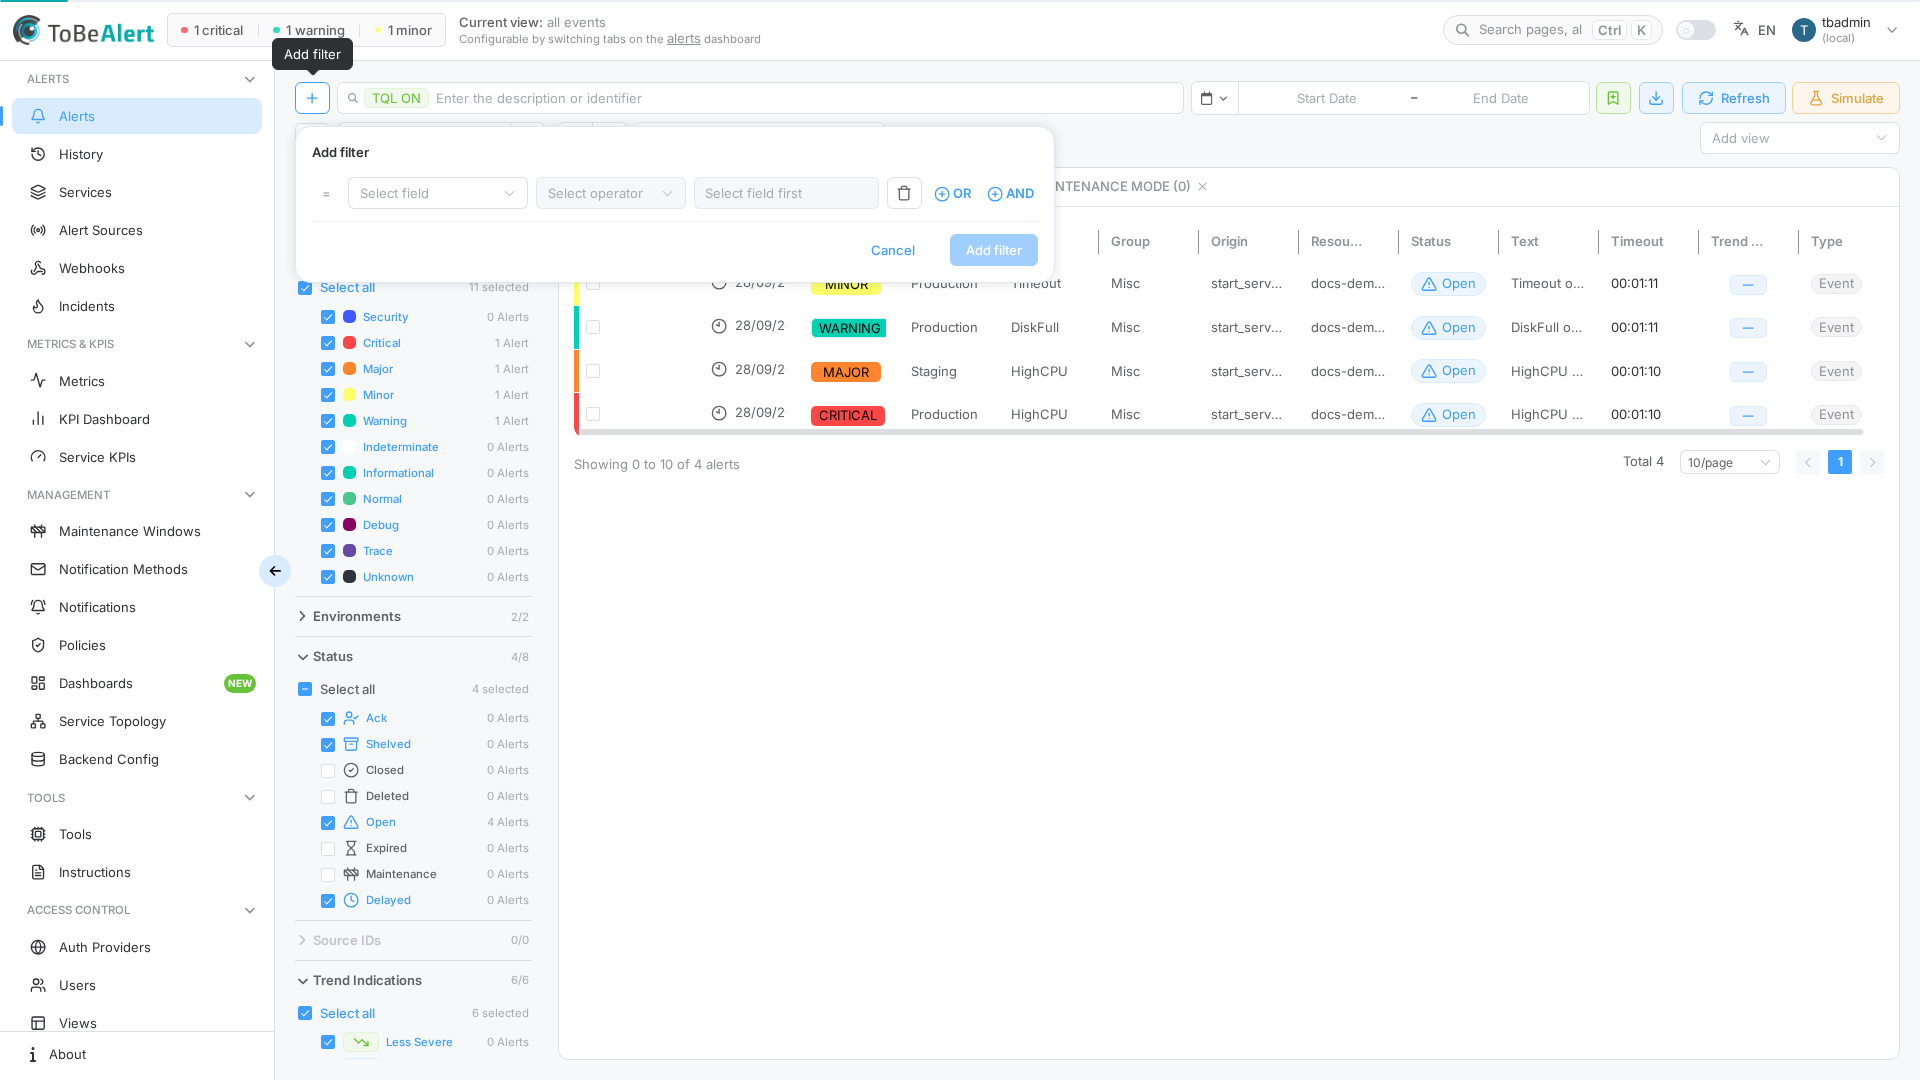Open Incidents from the sidebar
Image resolution: width=1920 pixels, height=1080 pixels.
[137, 306]
